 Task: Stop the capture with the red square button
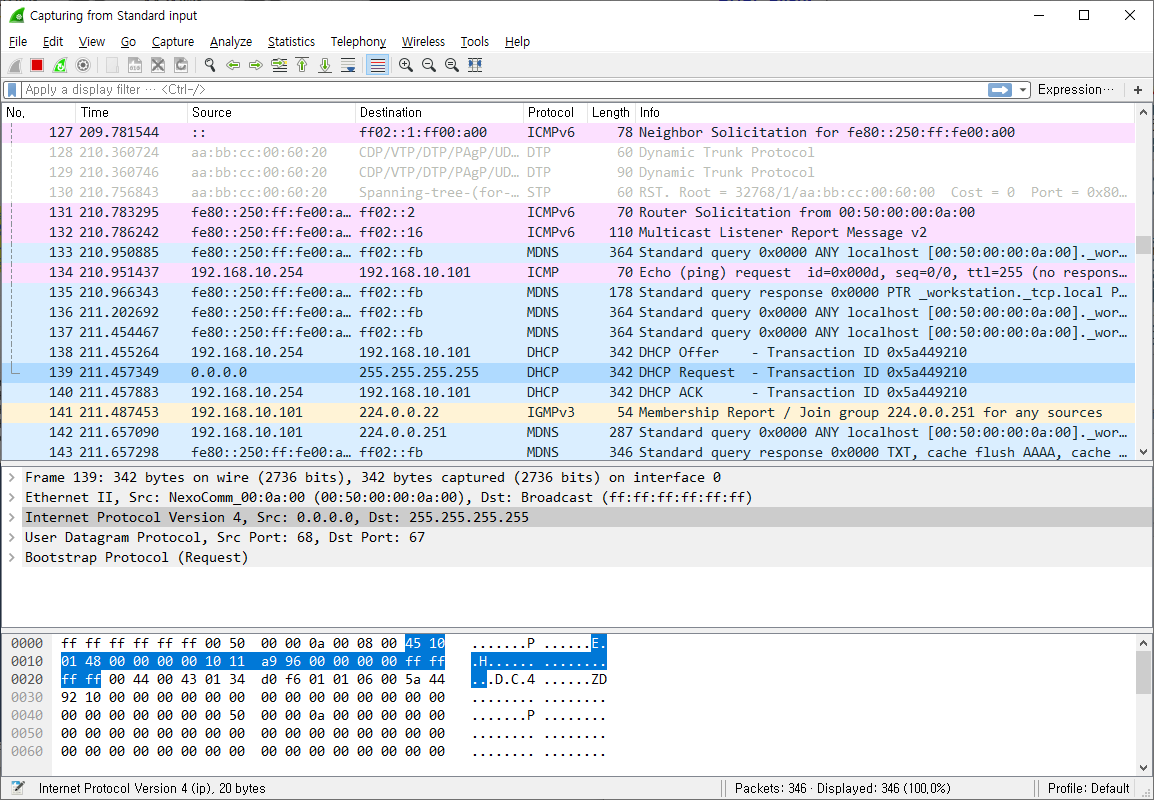(37, 66)
